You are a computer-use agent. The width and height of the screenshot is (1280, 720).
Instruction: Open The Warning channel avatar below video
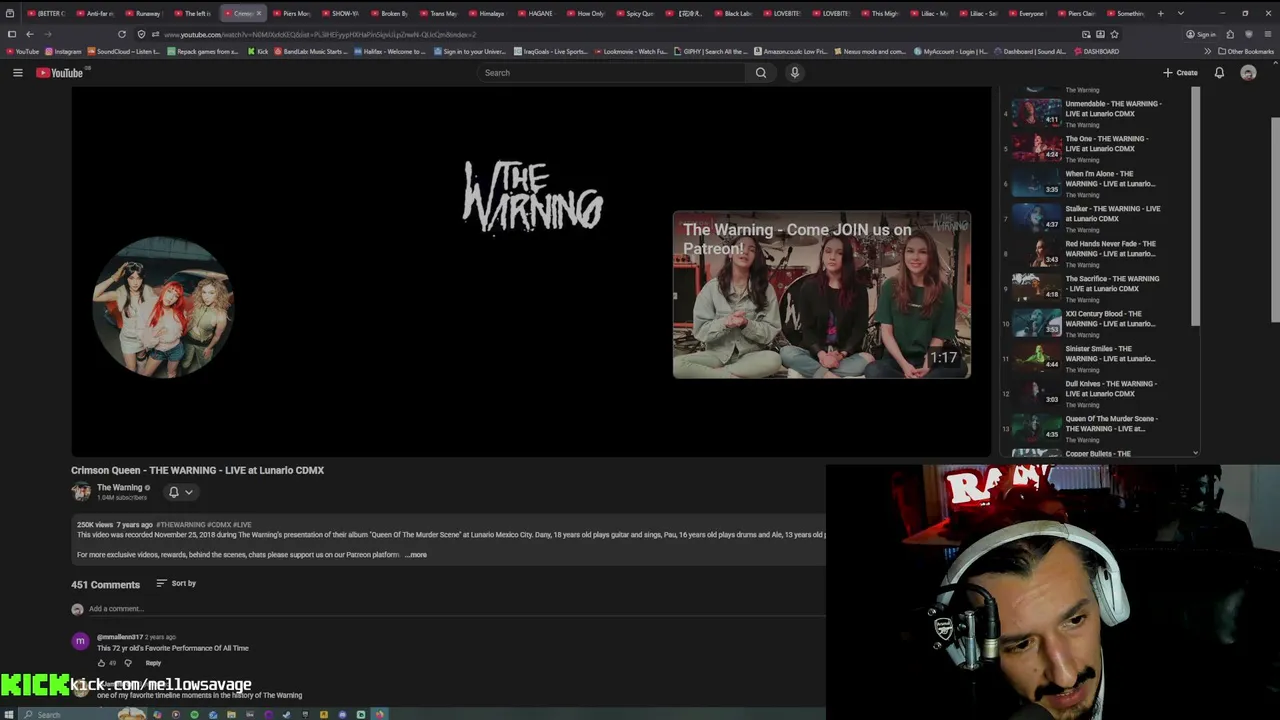pos(81,491)
